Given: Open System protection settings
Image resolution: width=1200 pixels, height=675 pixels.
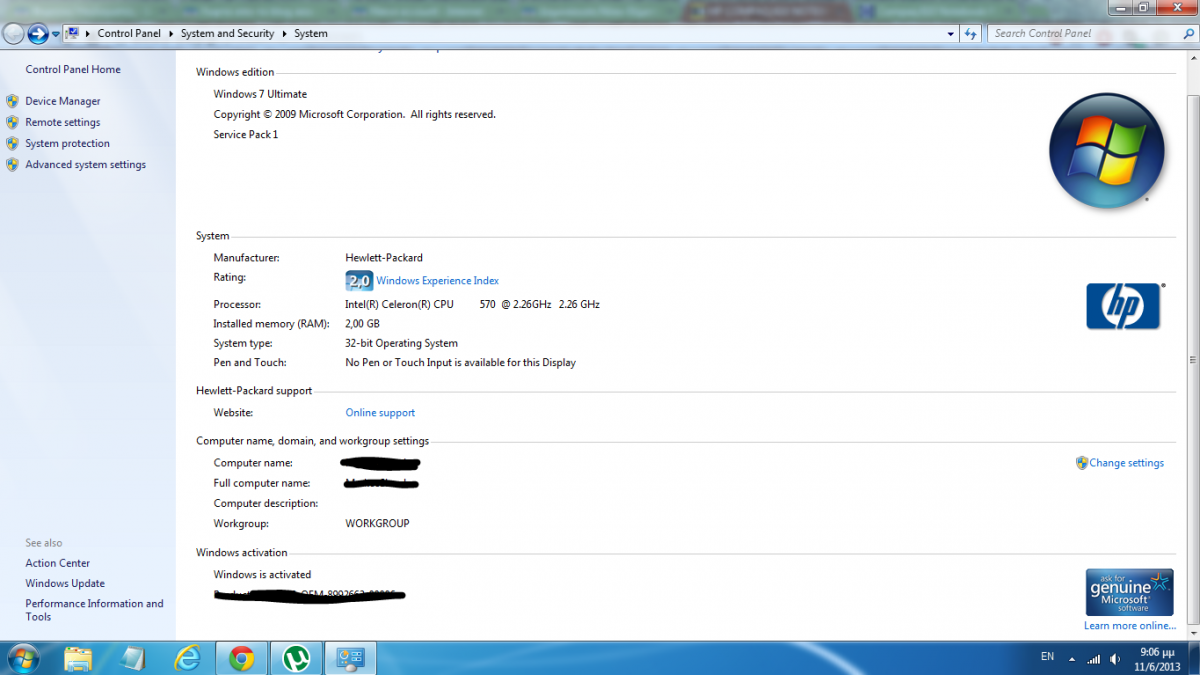Looking at the screenshot, I should 67,143.
